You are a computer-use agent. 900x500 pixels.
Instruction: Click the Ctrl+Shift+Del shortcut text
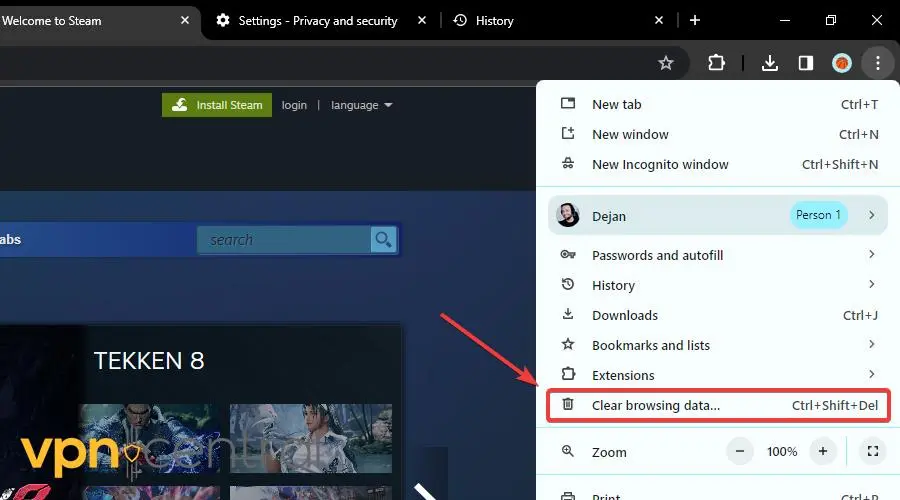[x=835, y=405]
